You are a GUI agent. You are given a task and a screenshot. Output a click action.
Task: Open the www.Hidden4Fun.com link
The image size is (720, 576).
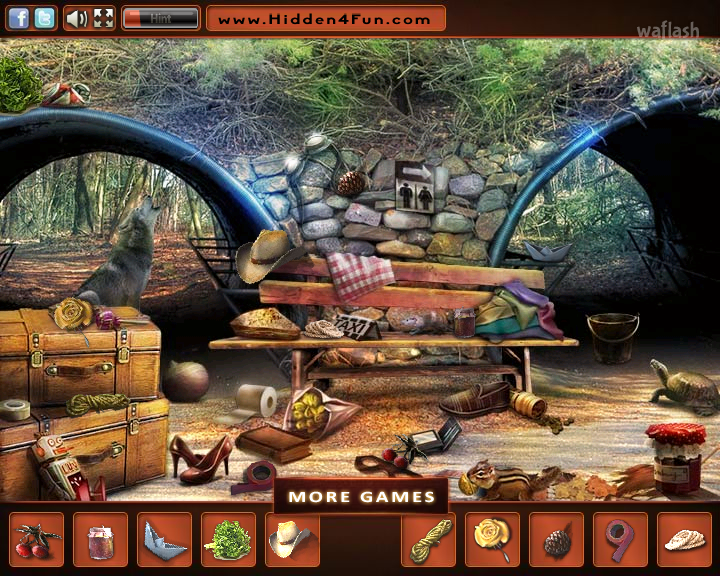click(x=326, y=19)
